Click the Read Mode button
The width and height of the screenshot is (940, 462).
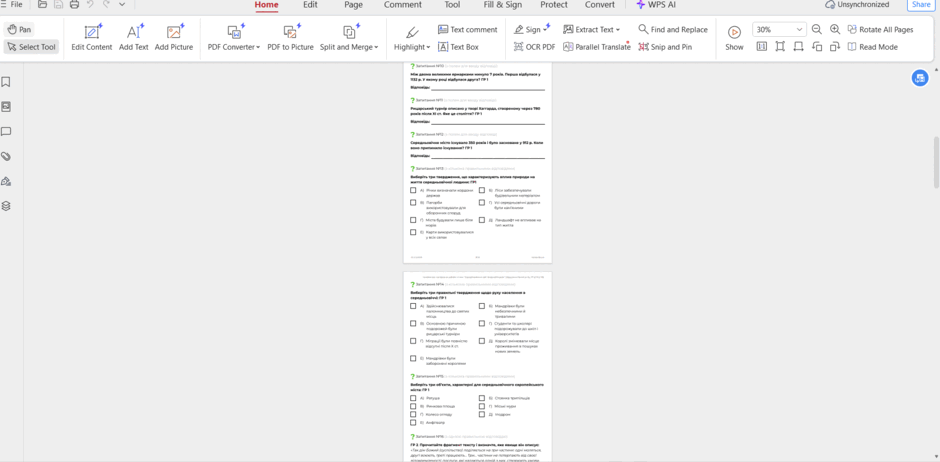tap(872, 47)
